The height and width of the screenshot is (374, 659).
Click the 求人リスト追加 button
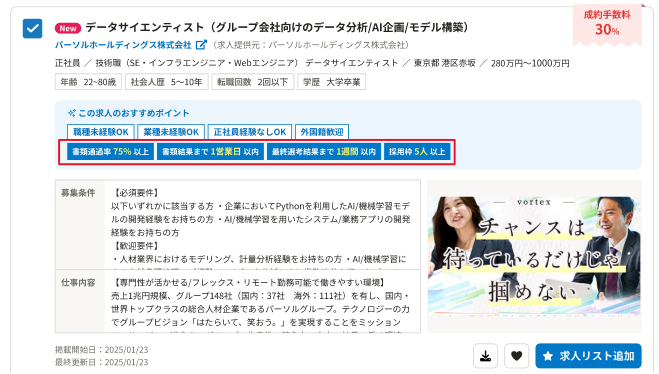point(588,356)
